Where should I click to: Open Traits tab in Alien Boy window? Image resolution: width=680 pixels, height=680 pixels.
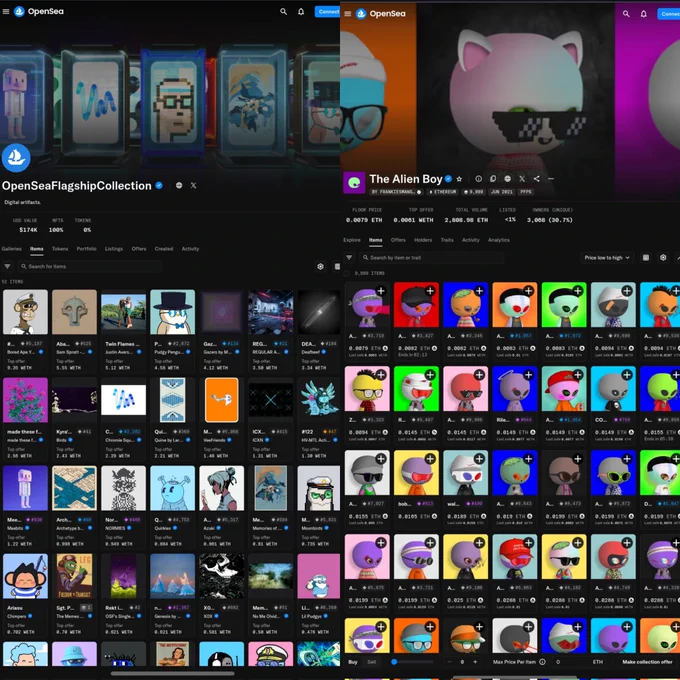(447, 240)
